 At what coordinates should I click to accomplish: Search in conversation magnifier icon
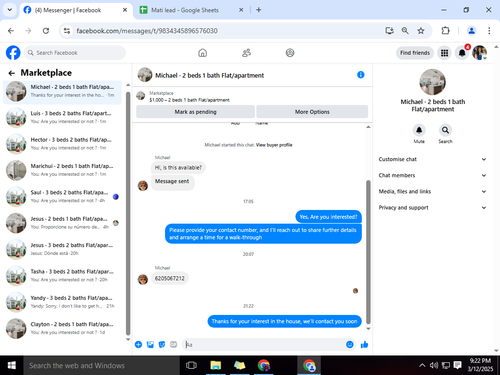pyautogui.click(x=445, y=130)
